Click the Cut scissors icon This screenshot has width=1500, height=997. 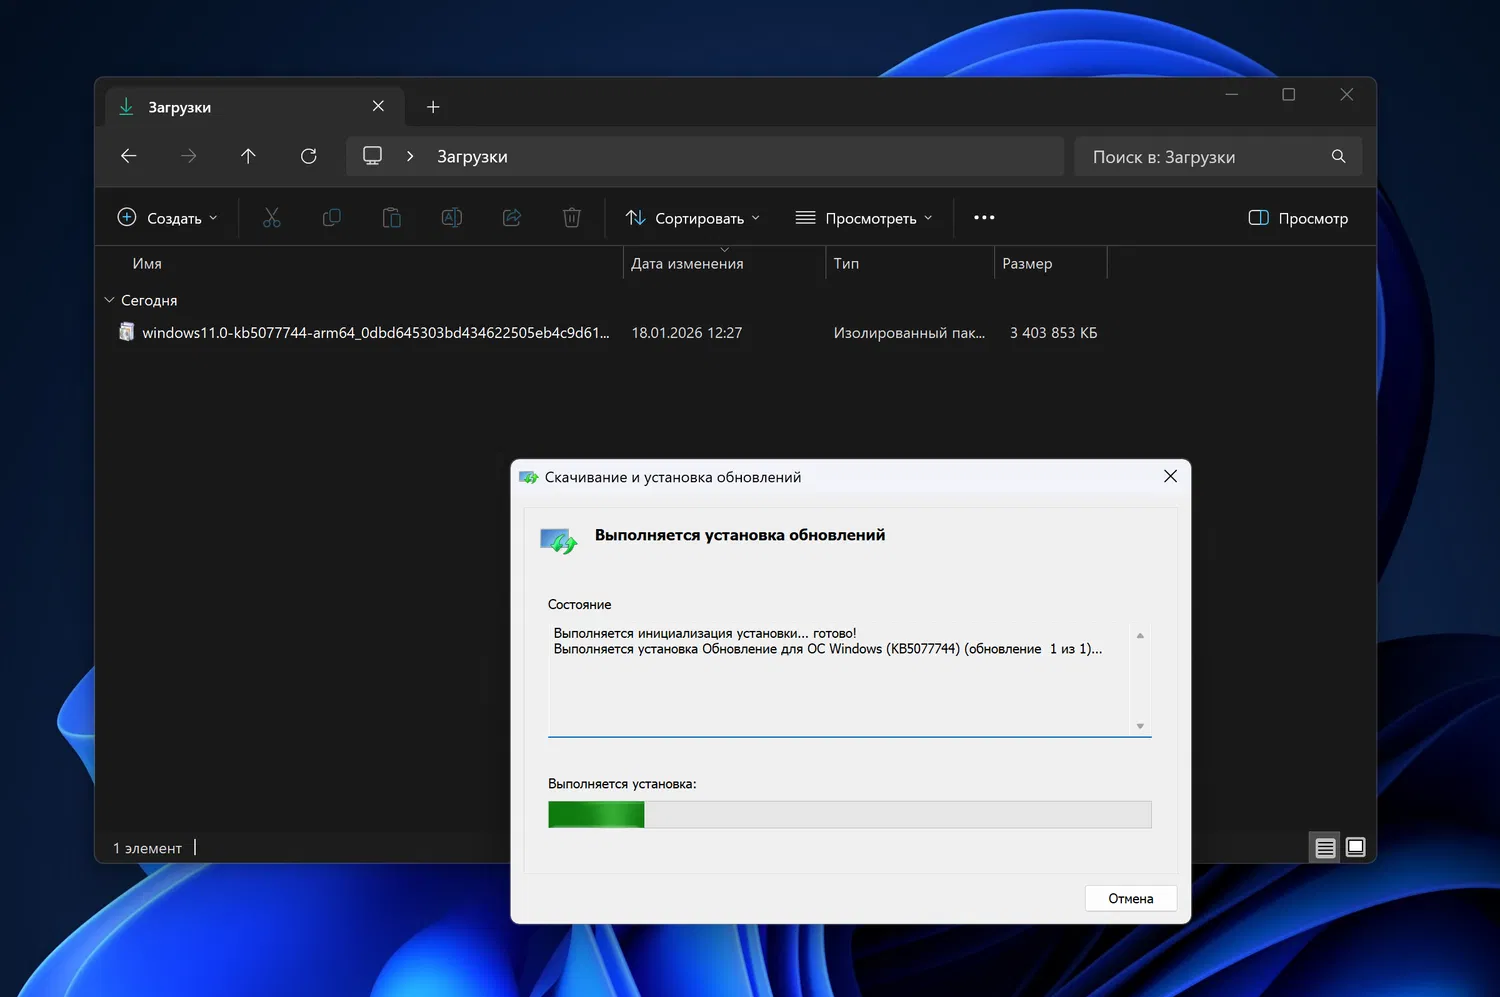tap(272, 218)
